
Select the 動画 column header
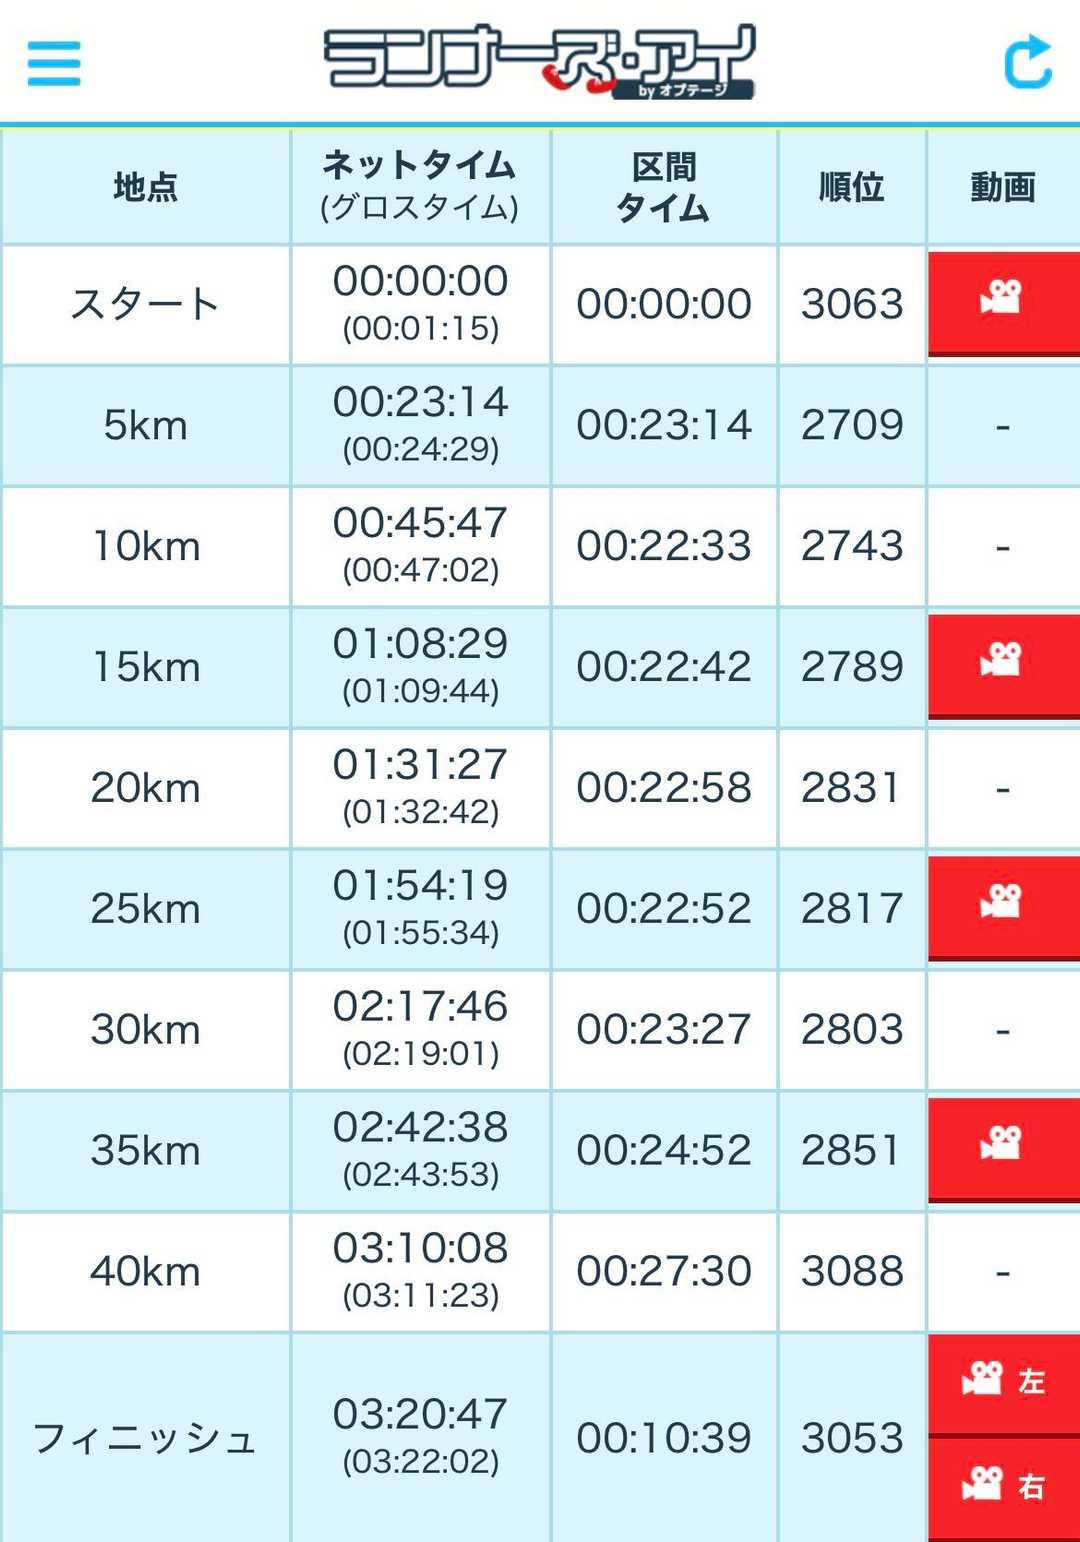[x=1003, y=187]
